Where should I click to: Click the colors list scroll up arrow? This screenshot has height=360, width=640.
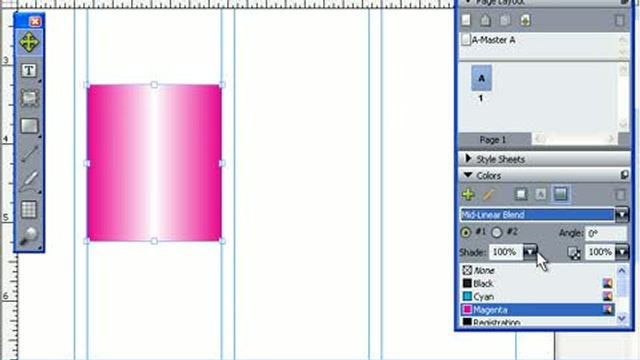(x=622, y=270)
